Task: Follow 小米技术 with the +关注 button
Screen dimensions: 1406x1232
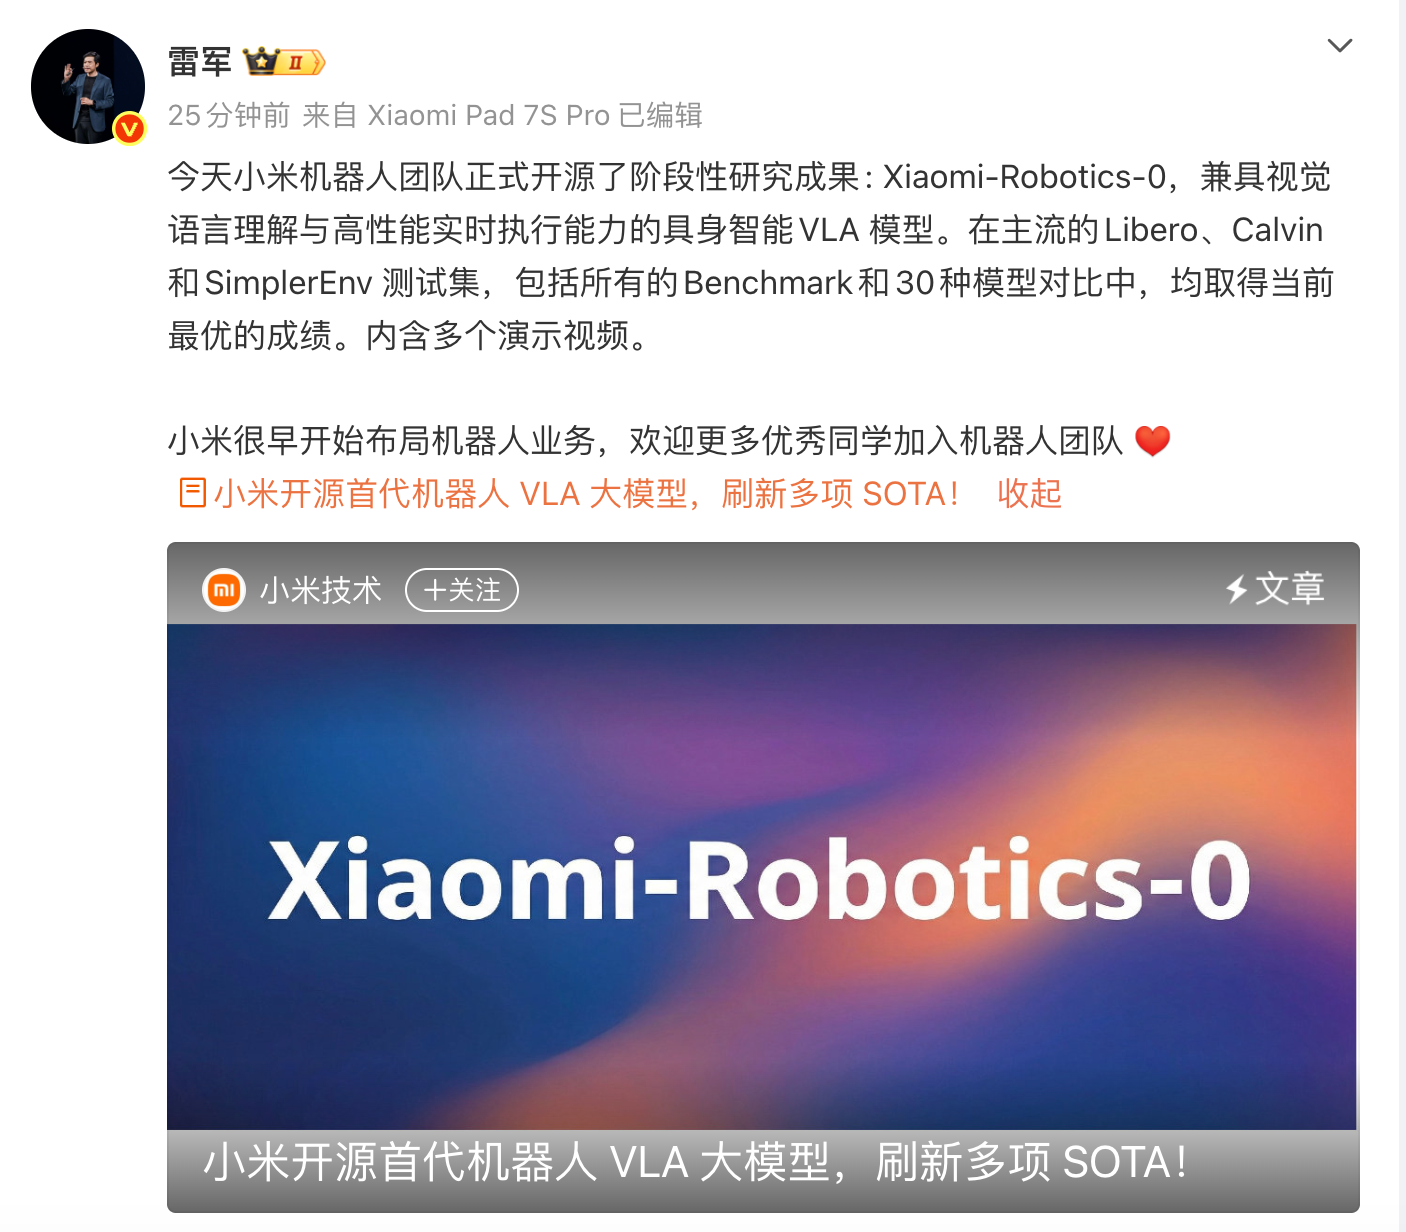Action: click(x=462, y=590)
